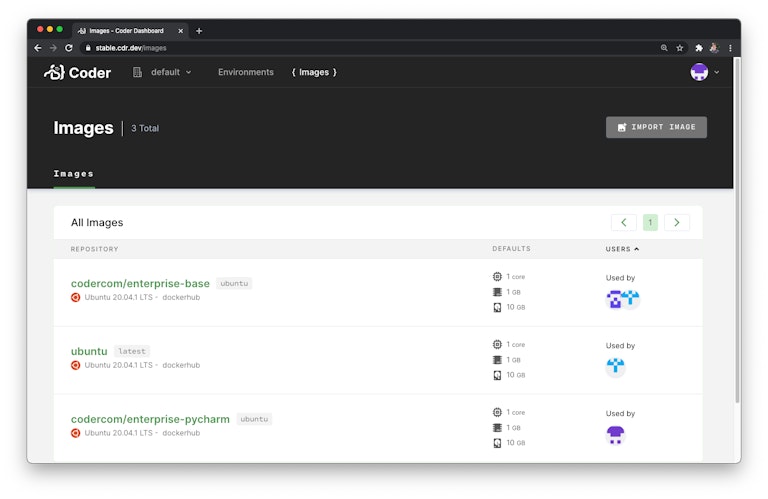
Task: Click the Import Image button
Action: tap(656, 127)
